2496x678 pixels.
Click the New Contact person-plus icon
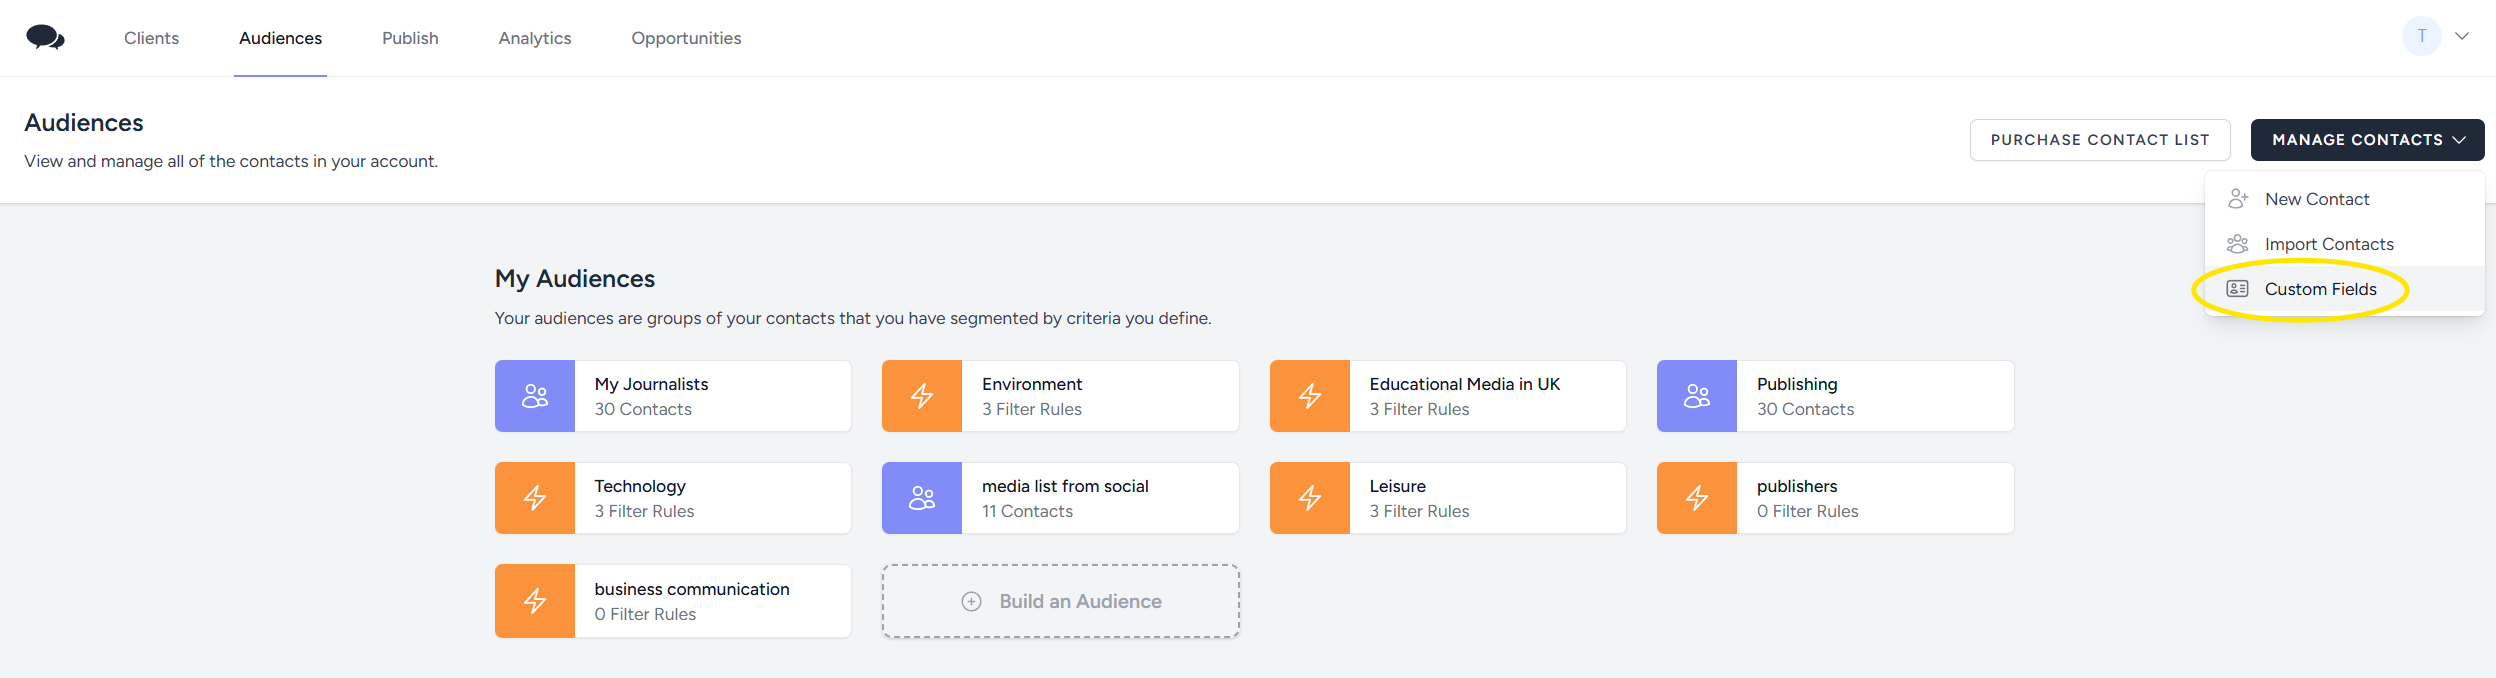pos(2238,199)
